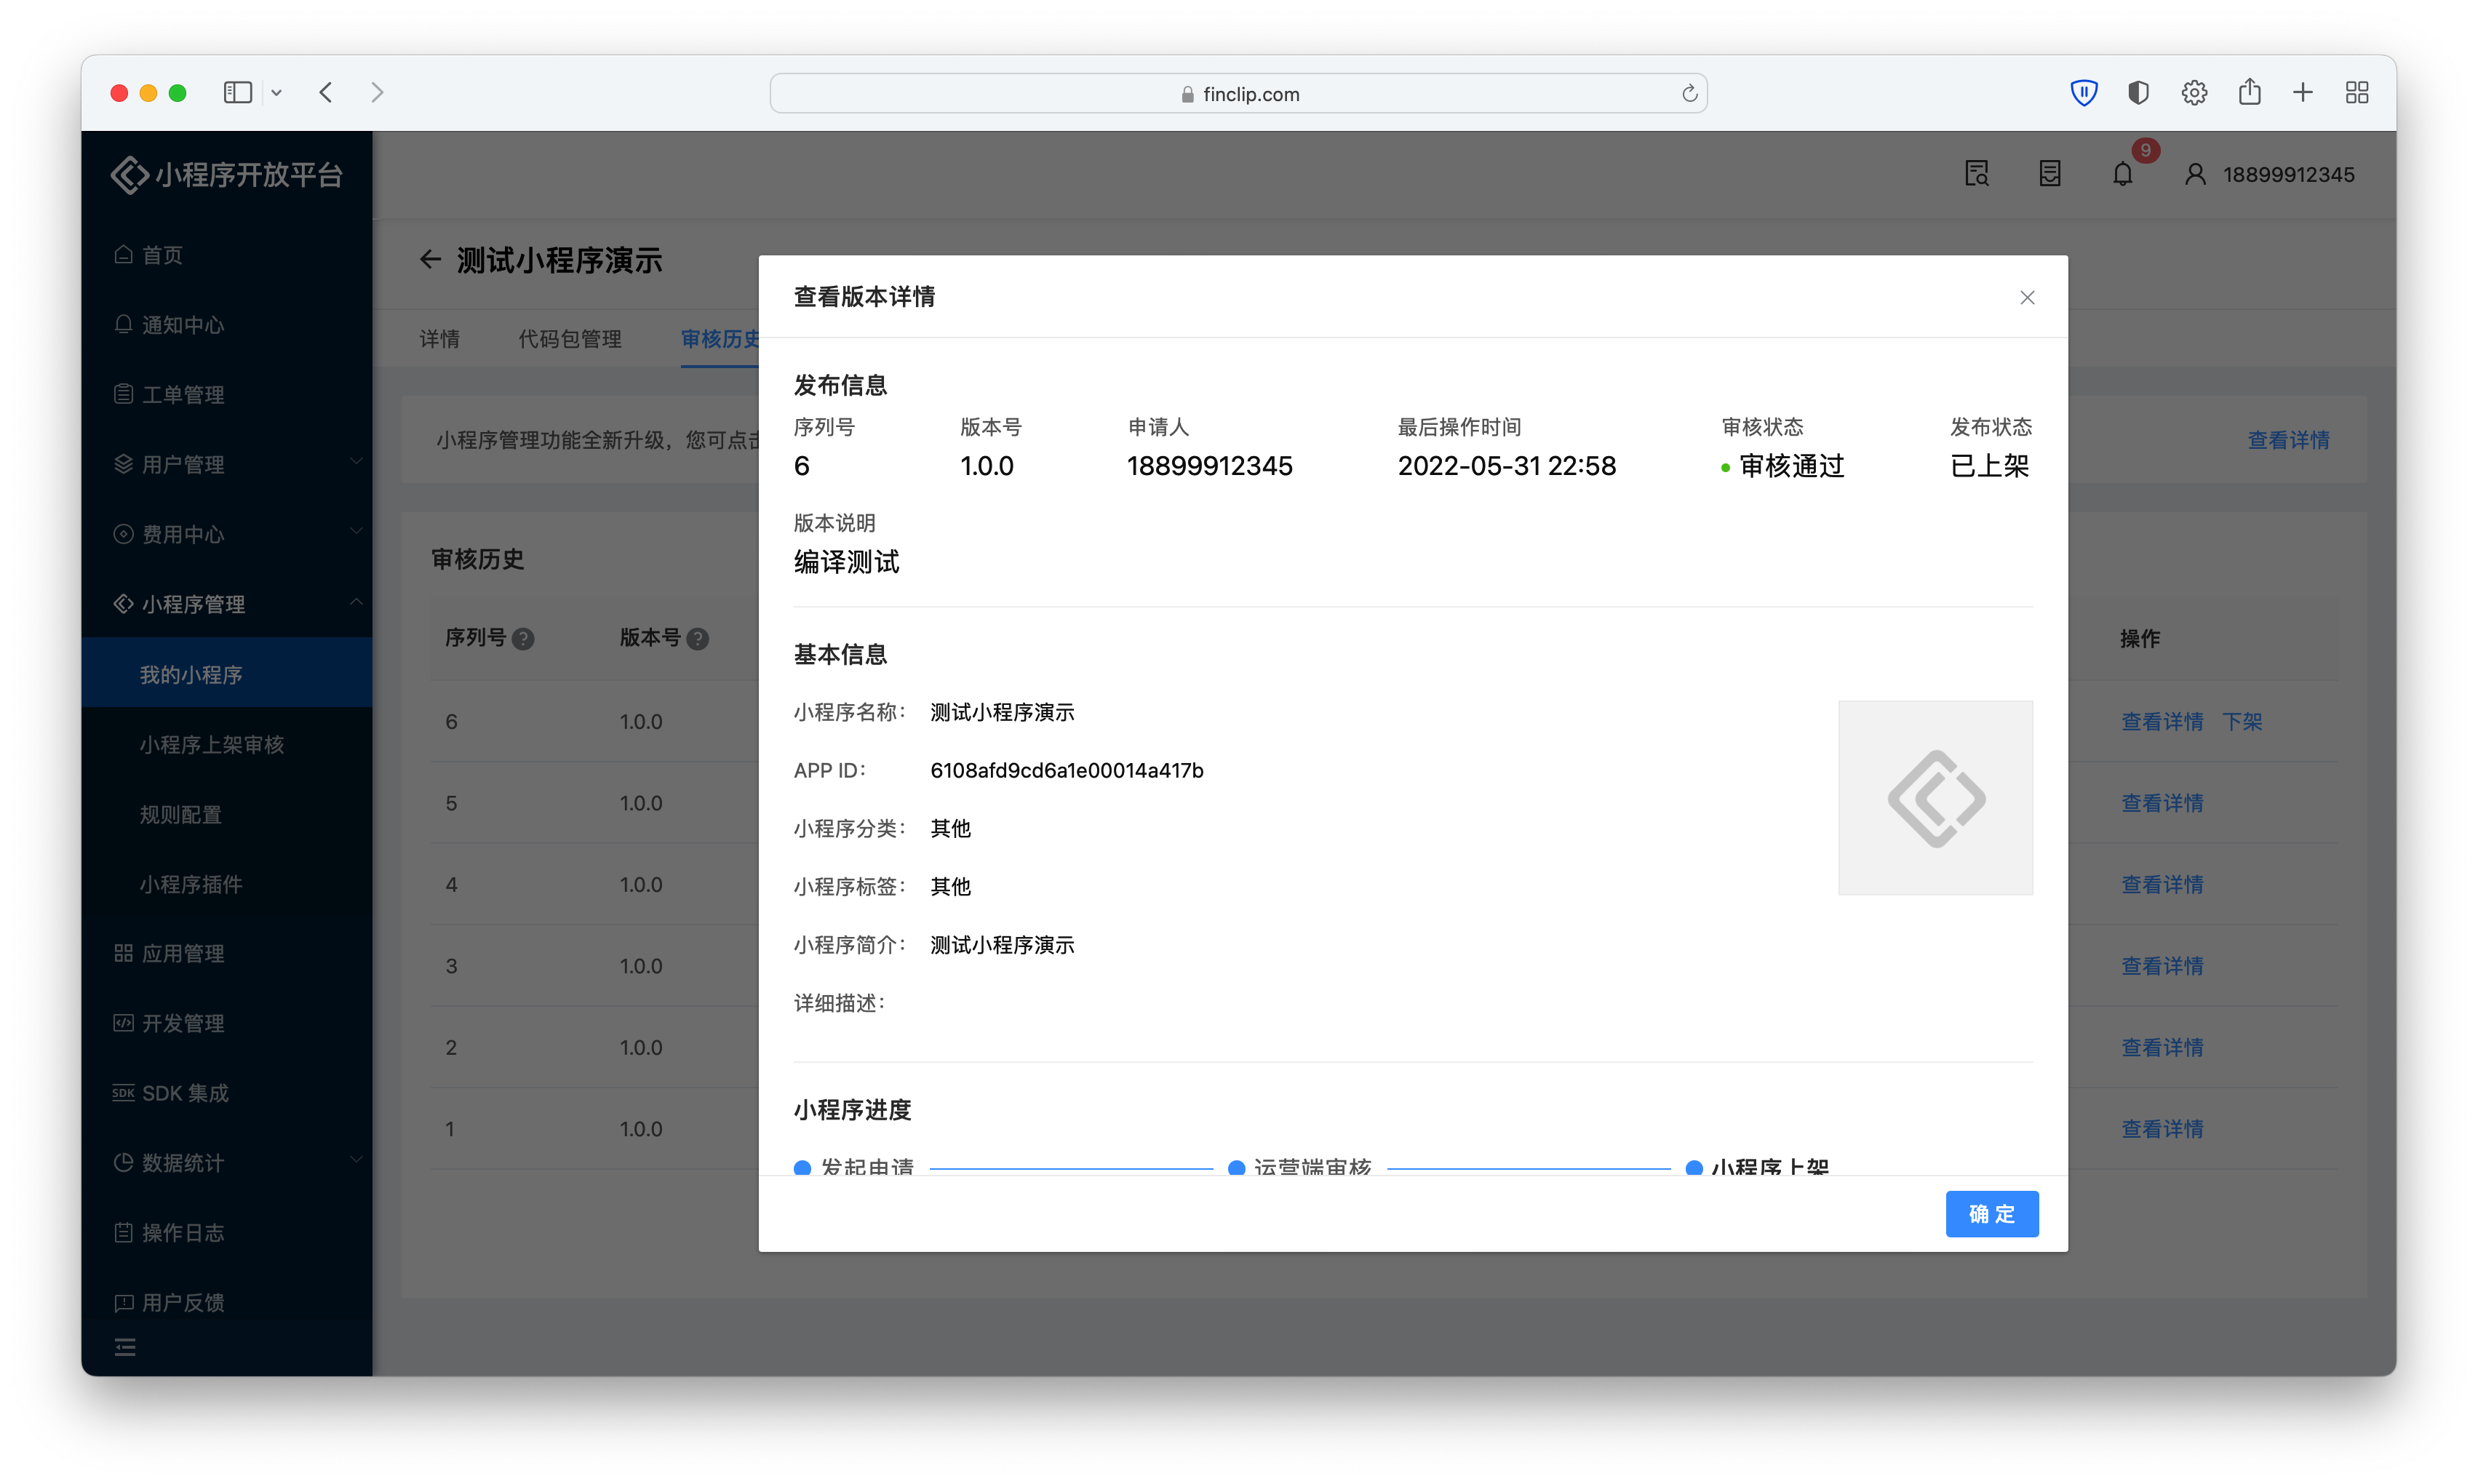Image resolution: width=2478 pixels, height=1484 pixels.
Task: Toggle Safari sidebar button
Action: (x=237, y=92)
